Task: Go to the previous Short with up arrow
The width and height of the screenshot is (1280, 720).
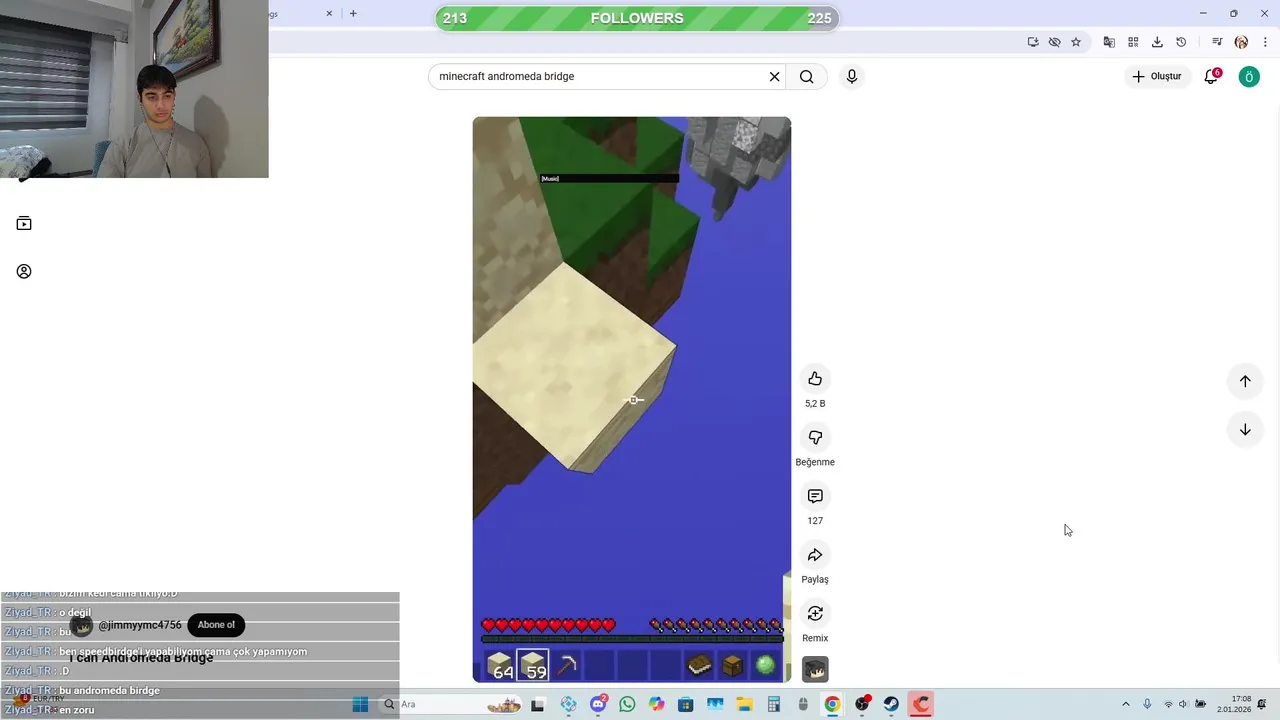Action: tap(1245, 381)
